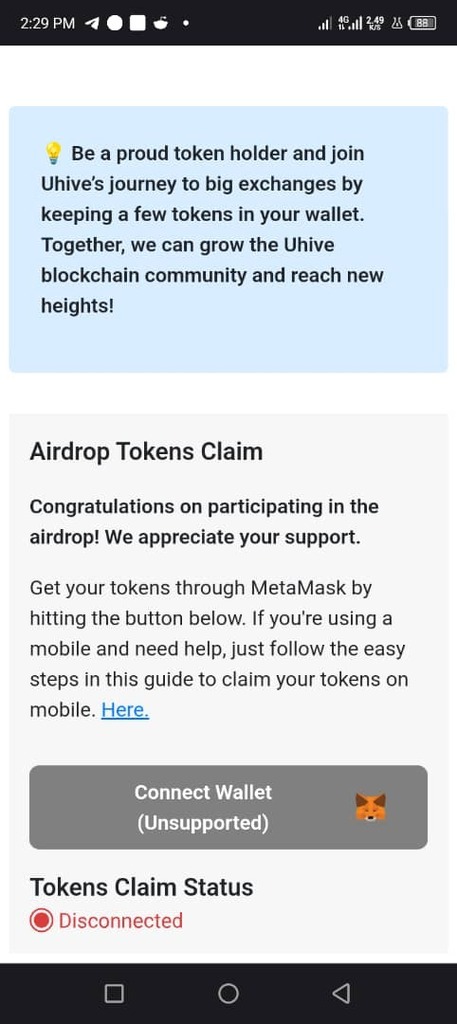The width and height of the screenshot is (457, 1024).
Task: Tap the MetaMask fox icon
Action: pyautogui.click(x=370, y=807)
